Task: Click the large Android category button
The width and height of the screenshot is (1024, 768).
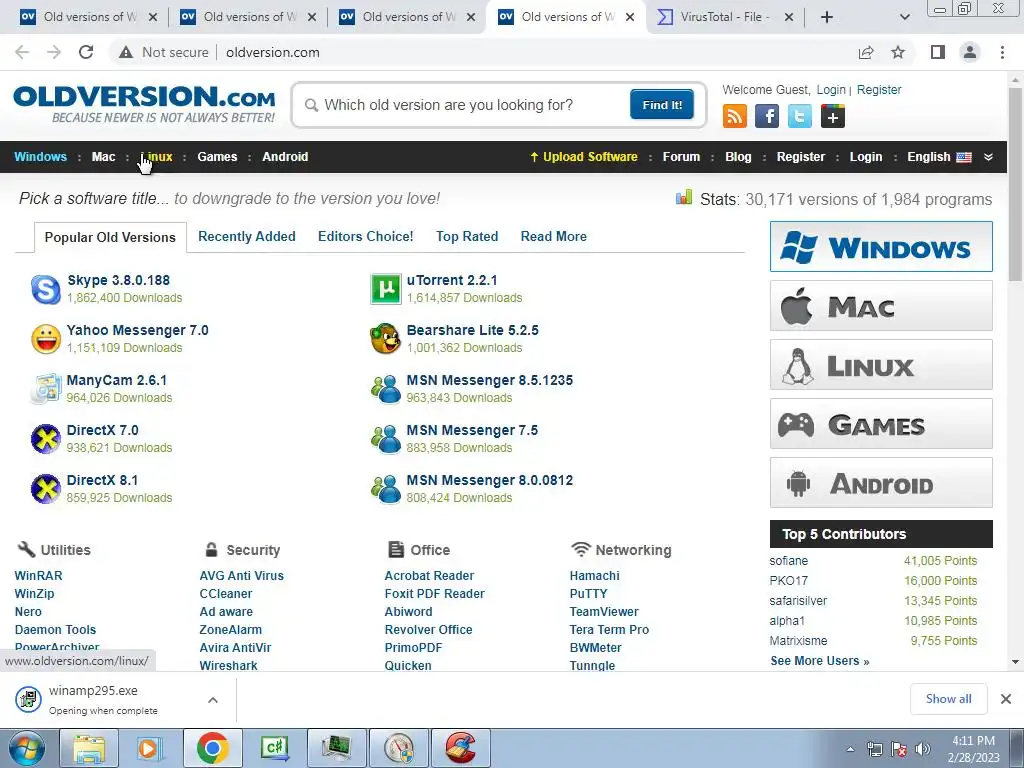Action: [x=881, y=483]
